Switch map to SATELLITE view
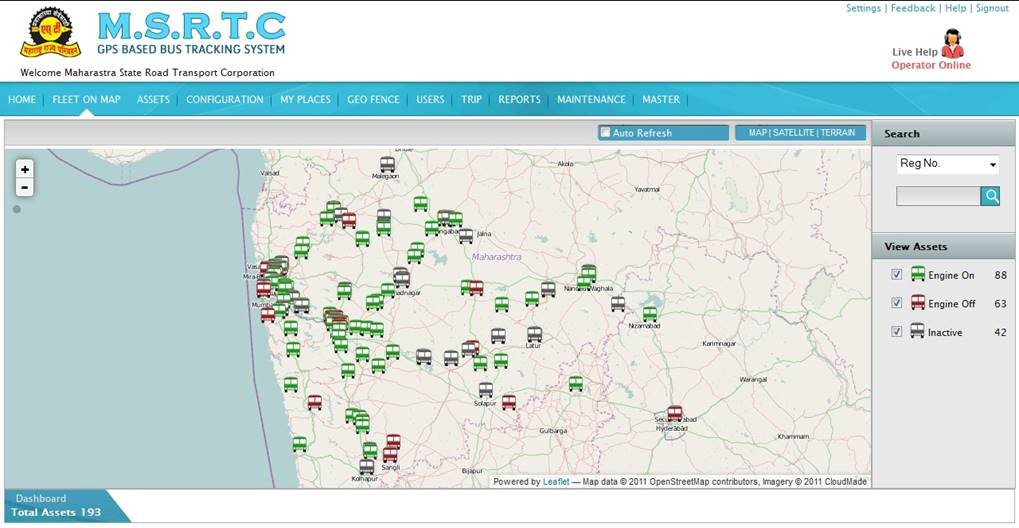Image resolution: width=1019 pixels, height=528 pixels. coord(793,133)
